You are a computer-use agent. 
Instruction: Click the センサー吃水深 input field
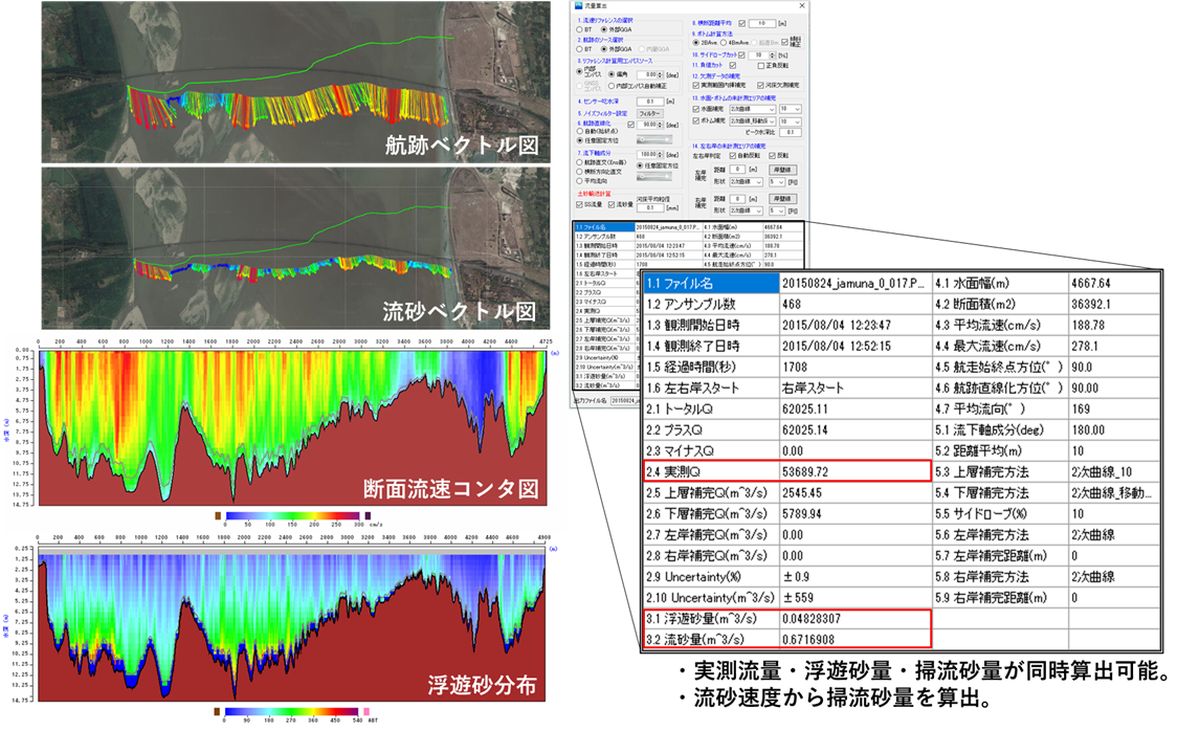point(650,102)
